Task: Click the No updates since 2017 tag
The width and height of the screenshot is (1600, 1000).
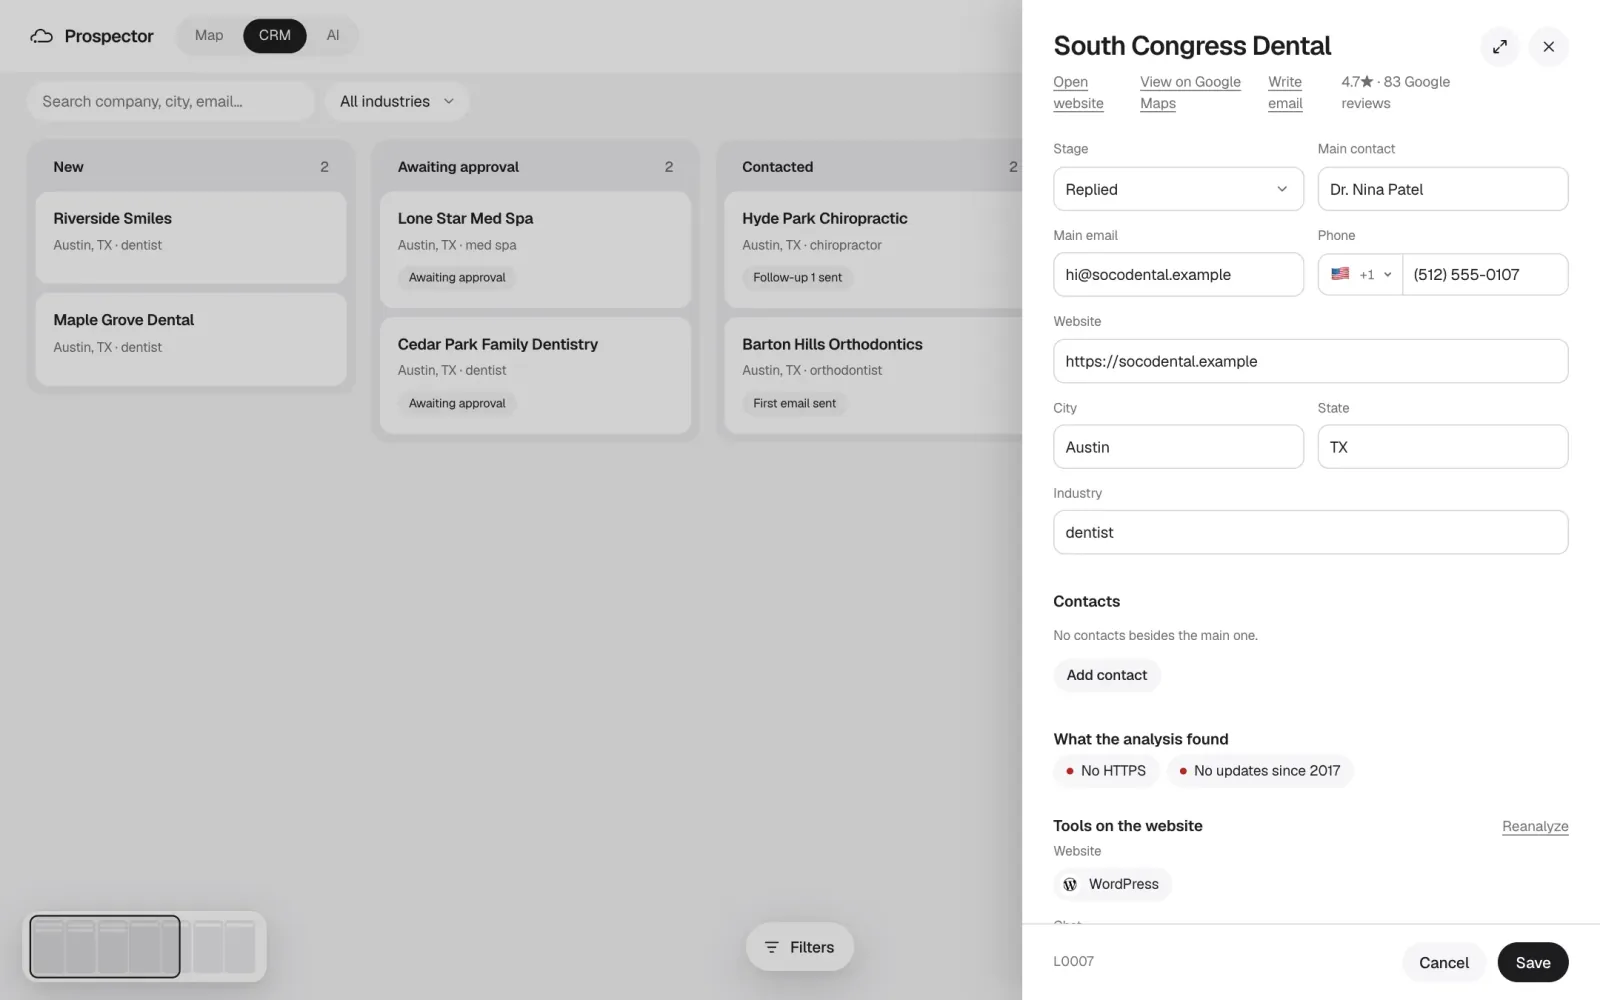Action: click(x=1260, y=771)
